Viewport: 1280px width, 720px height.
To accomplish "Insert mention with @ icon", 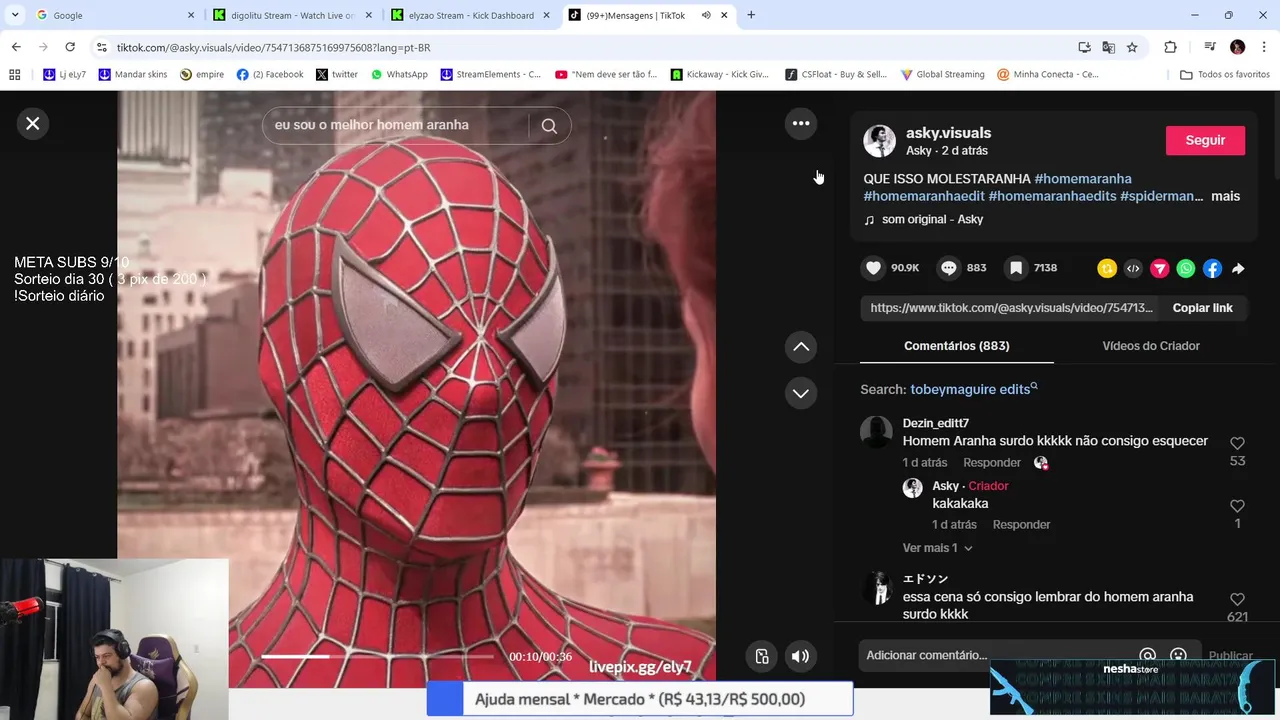I will point(1147,655).
